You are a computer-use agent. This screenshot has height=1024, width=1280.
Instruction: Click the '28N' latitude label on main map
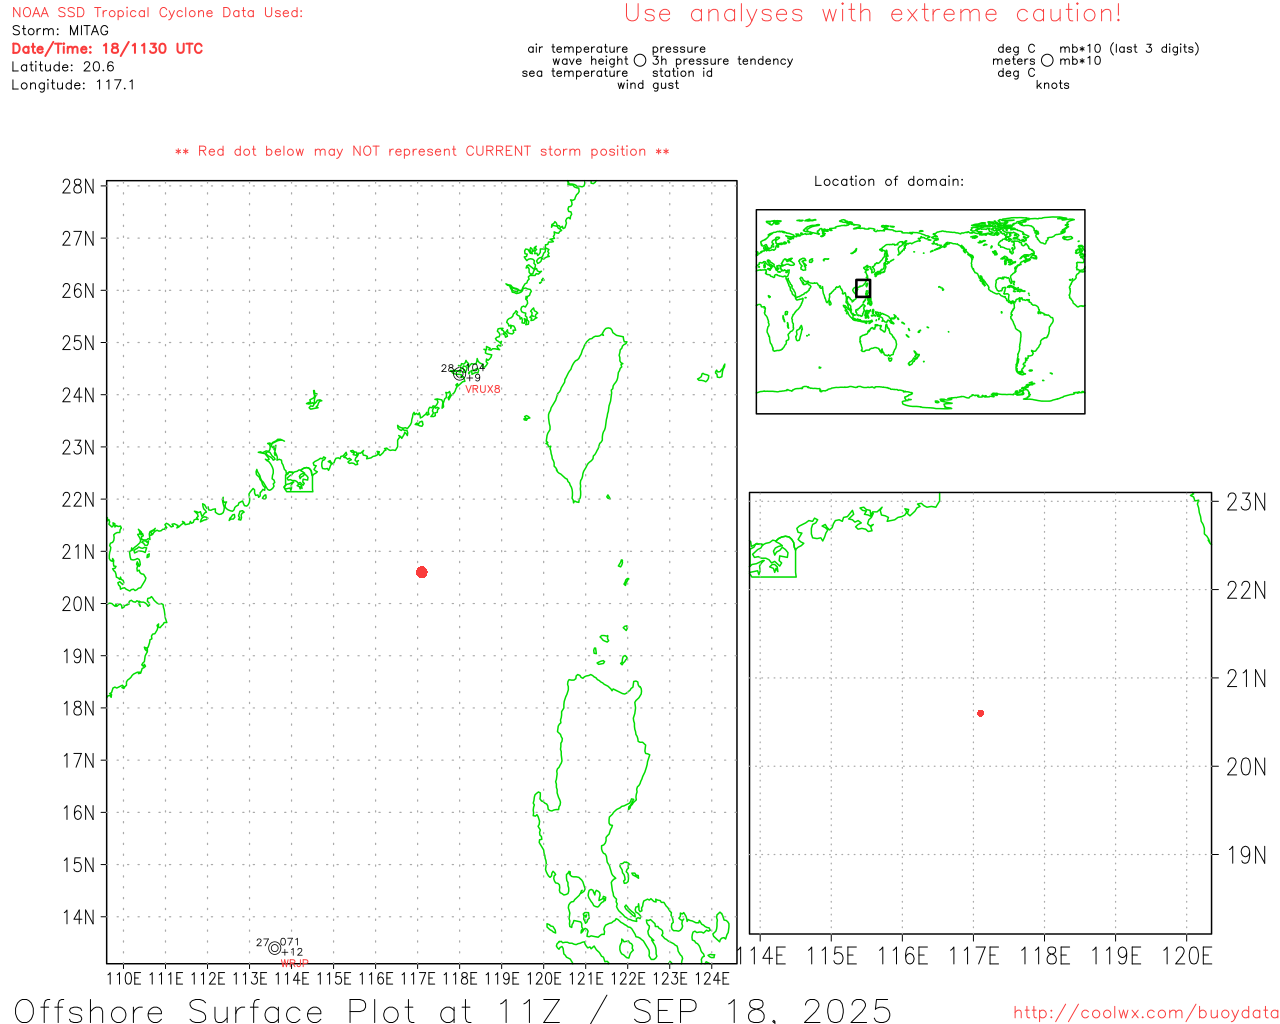(79, 187)
